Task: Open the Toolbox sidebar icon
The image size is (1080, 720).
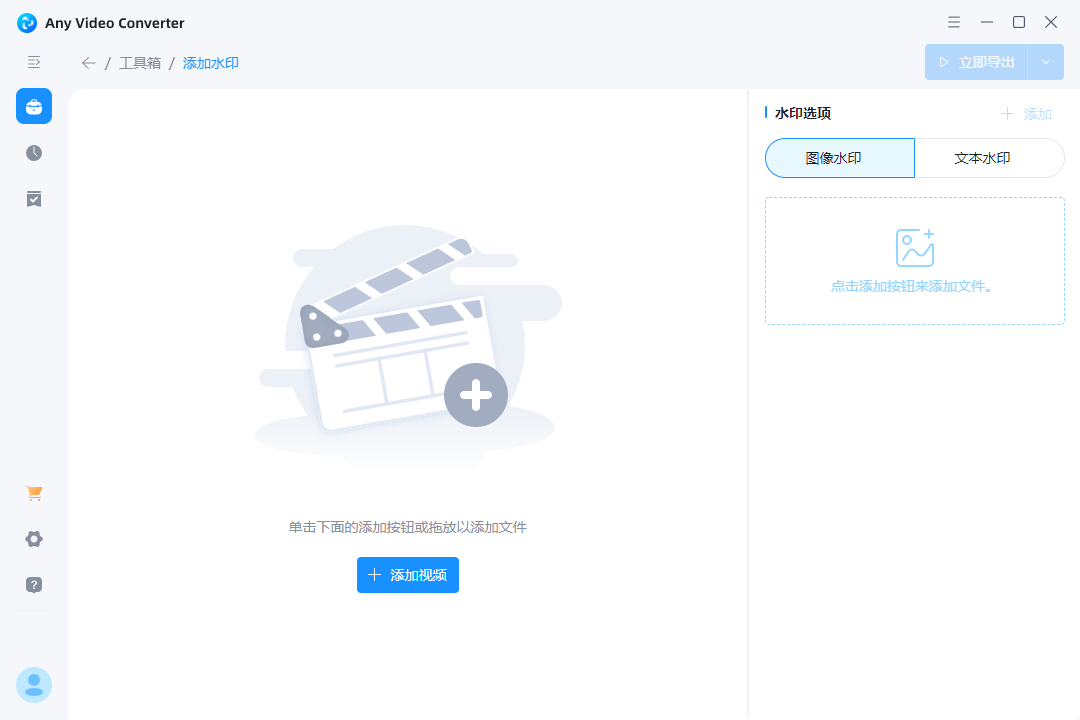Action: tap(33, 106)
